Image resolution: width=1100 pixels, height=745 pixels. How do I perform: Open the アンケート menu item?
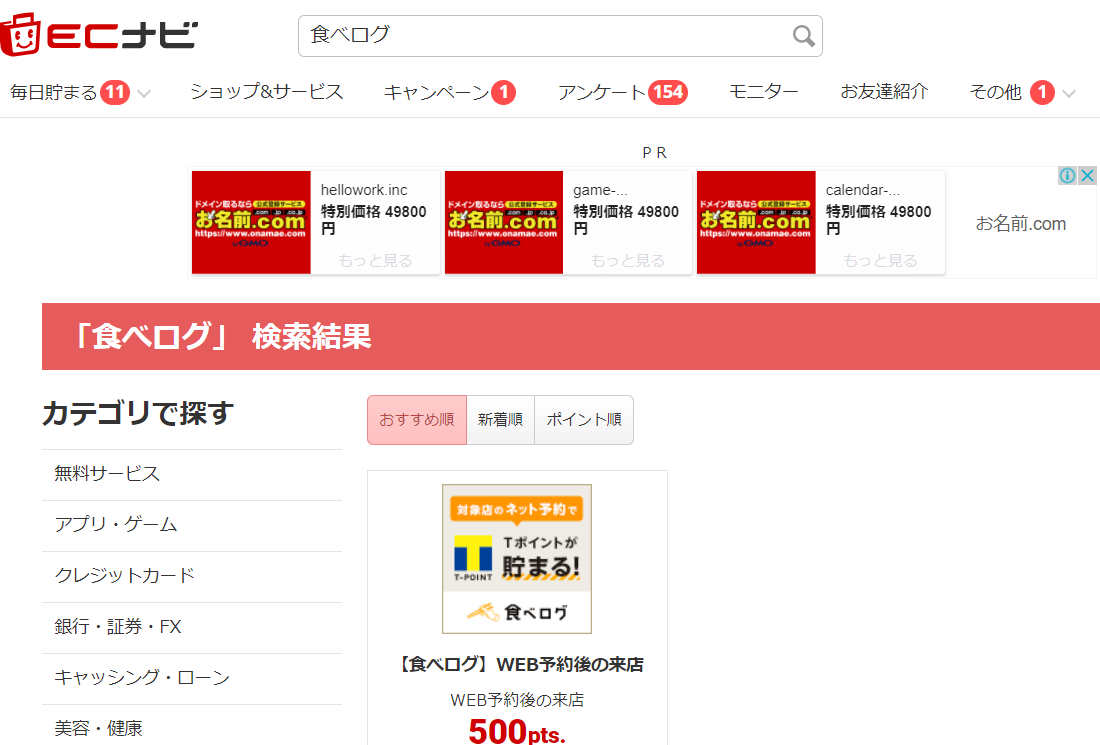[601, 92]
